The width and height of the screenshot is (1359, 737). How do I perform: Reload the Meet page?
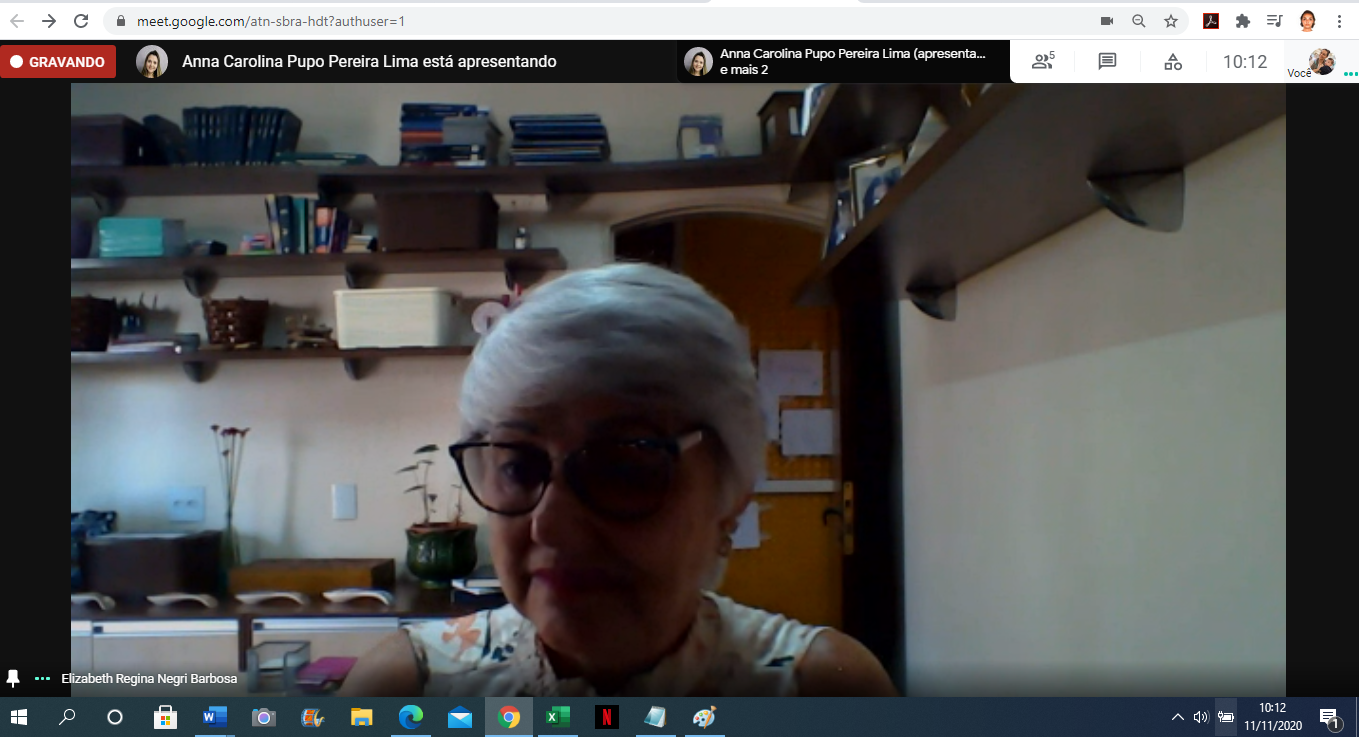[81, 21]
